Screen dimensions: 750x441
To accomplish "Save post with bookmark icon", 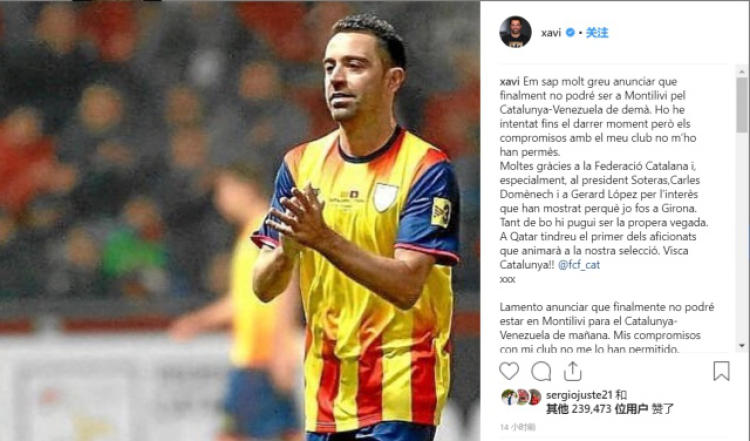I will [x=721, y=371].
